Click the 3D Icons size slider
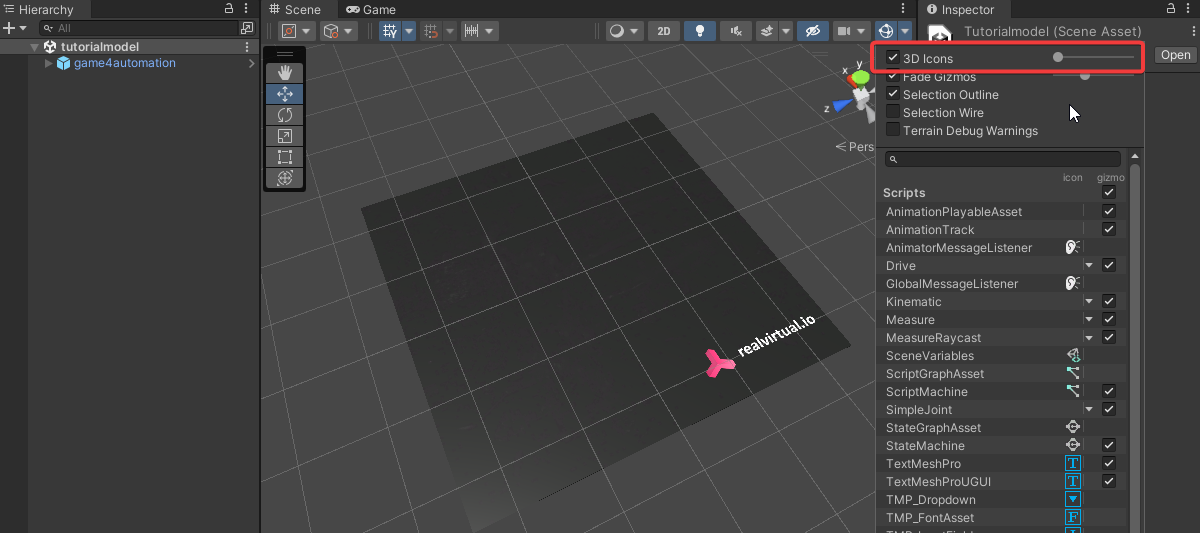Image resolution: width=1200 pixels, height=533 pixels. [1094, 58]
